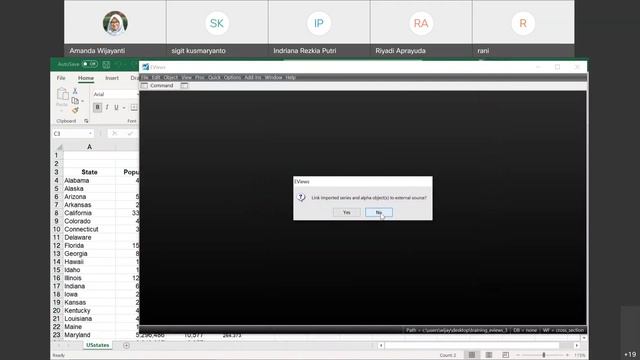Screen dimensions: 640x360
Task: Open Clipboard dialog launcher
Action: 86,121
